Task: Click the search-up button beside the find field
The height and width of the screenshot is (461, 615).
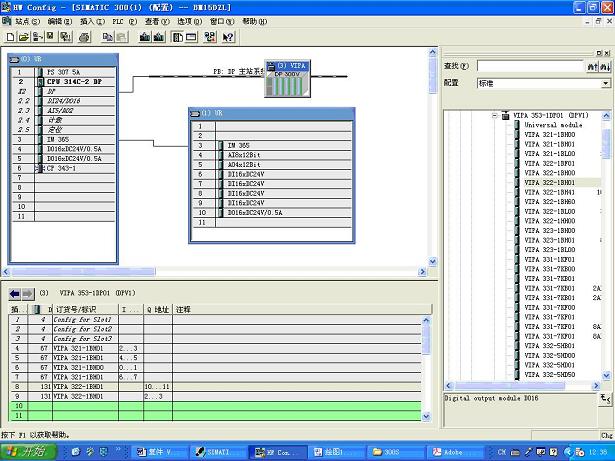Action: pos(592,66)
